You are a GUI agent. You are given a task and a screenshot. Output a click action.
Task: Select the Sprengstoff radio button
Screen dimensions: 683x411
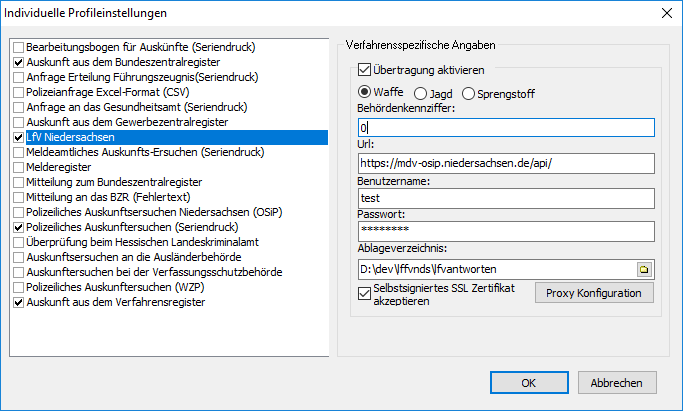click(x=471, y=93)
